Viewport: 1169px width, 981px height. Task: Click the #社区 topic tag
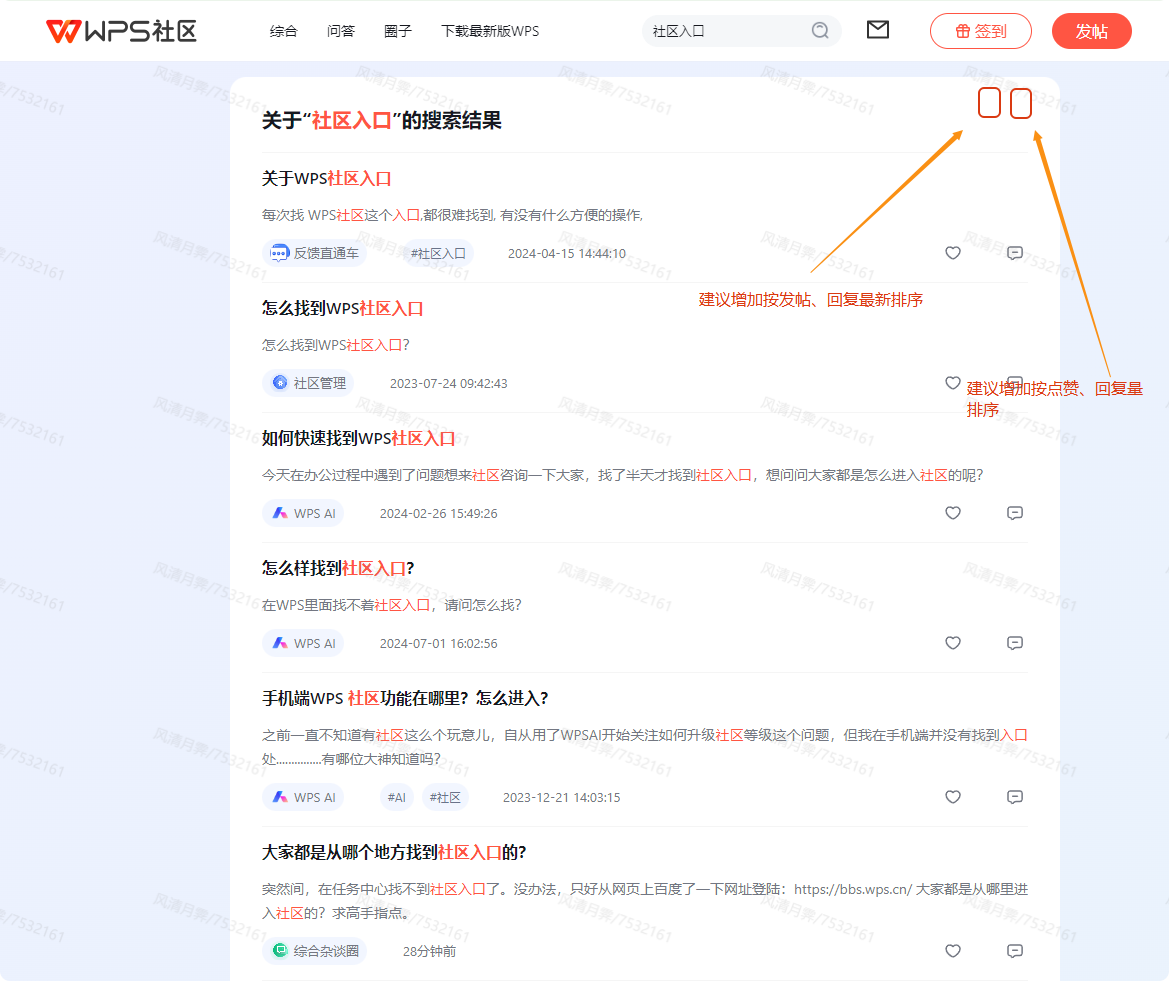pyautogui.click(x=445, y=797)
